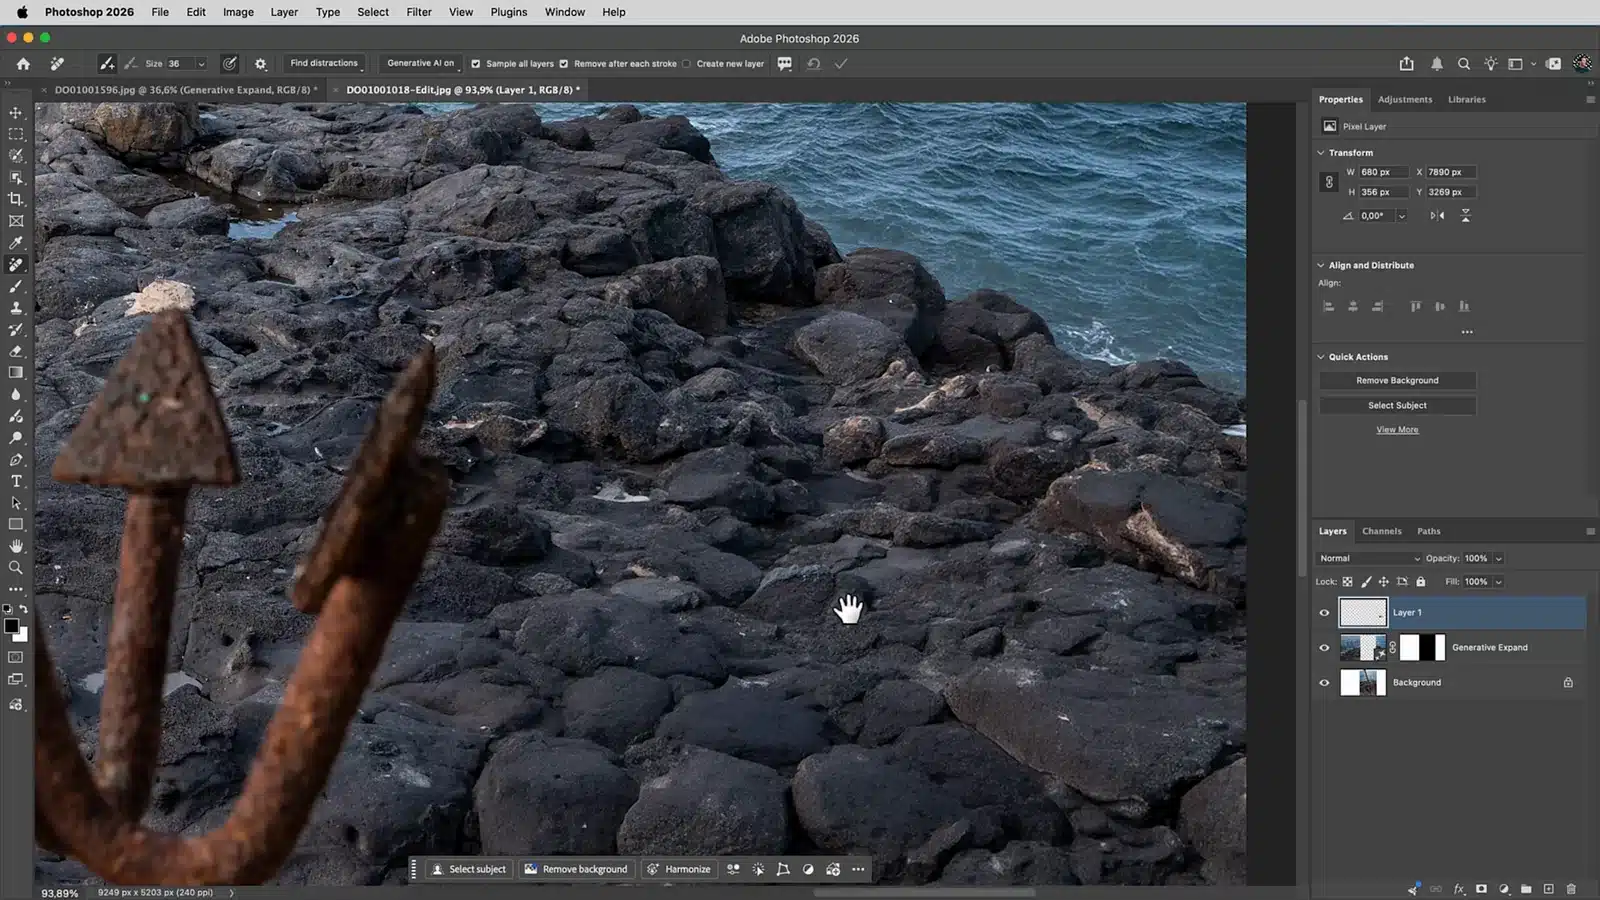Select the Eraser tool

point(16,351)
